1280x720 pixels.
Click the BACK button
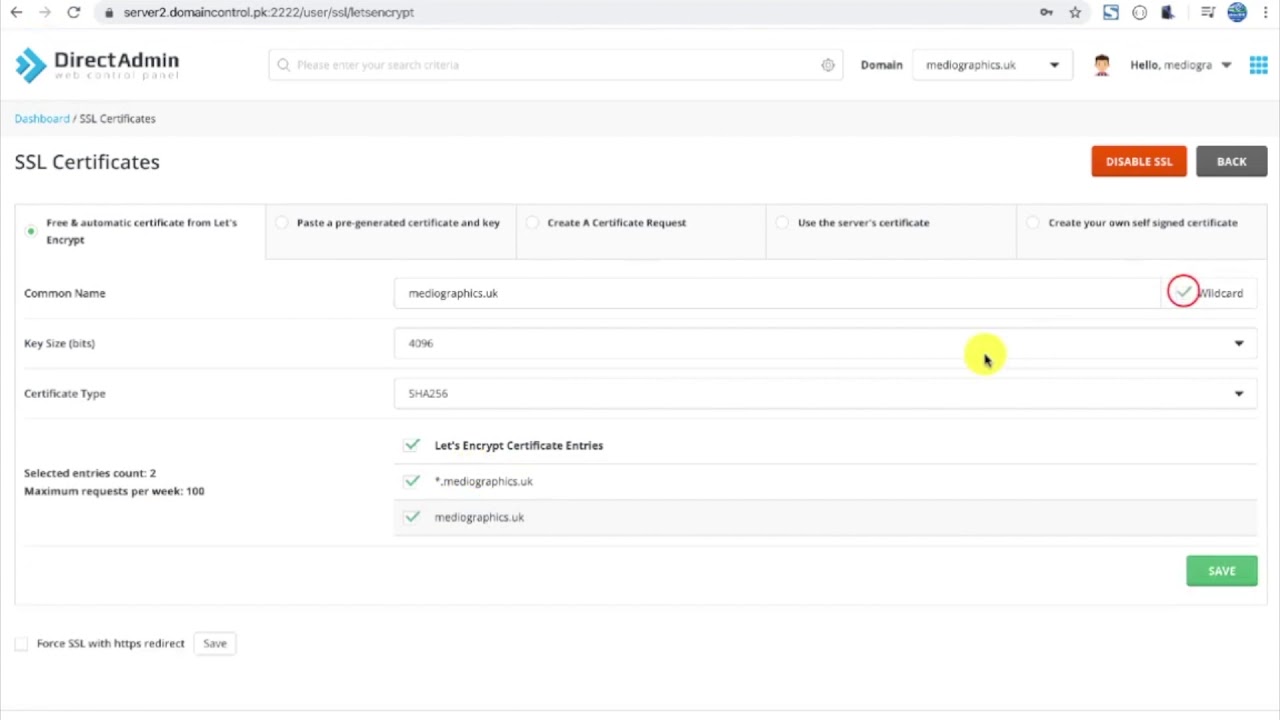tap(1231, 161)
